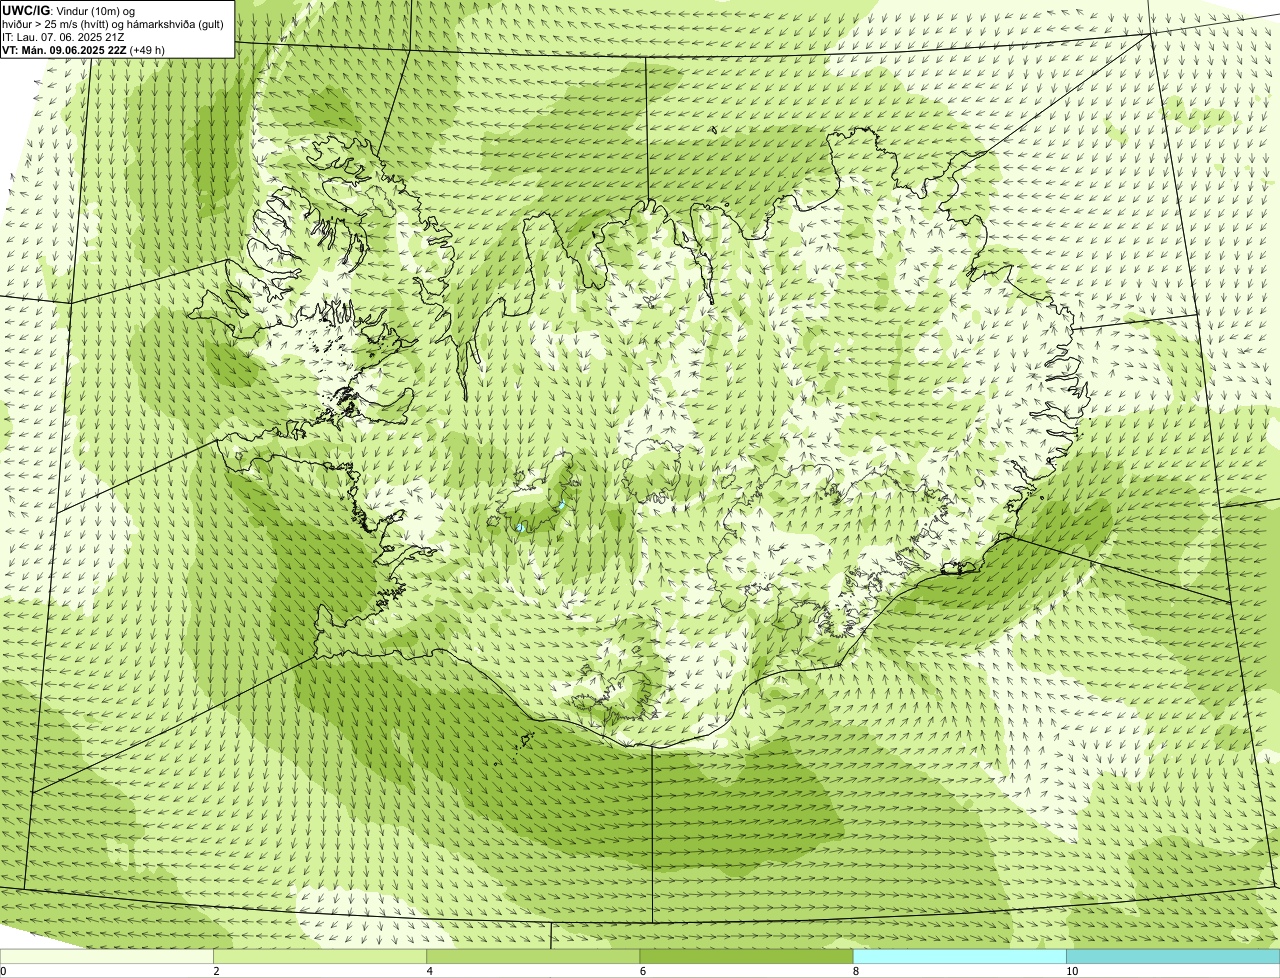Click the 'UWC/IG: Vindur (10m) og' title line

(x=69, y=10)
